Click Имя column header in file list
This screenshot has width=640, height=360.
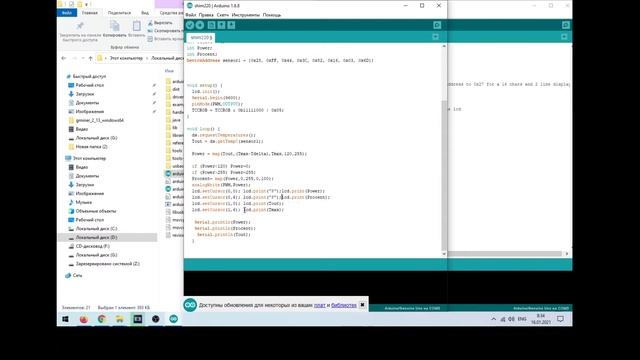(169, 71)
